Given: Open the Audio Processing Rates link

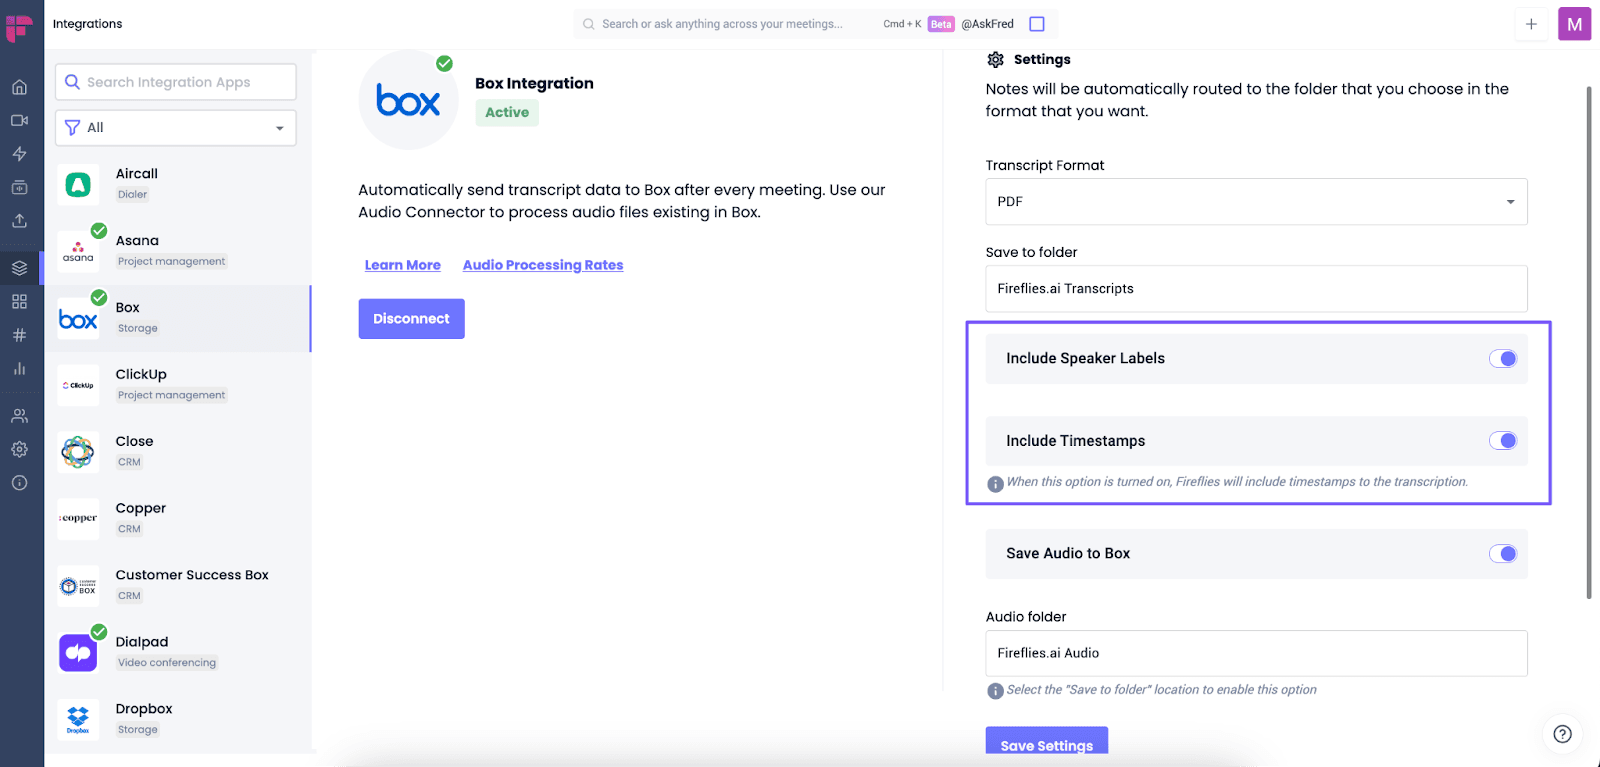Looking at the screenshot, I should click(543, 265).
